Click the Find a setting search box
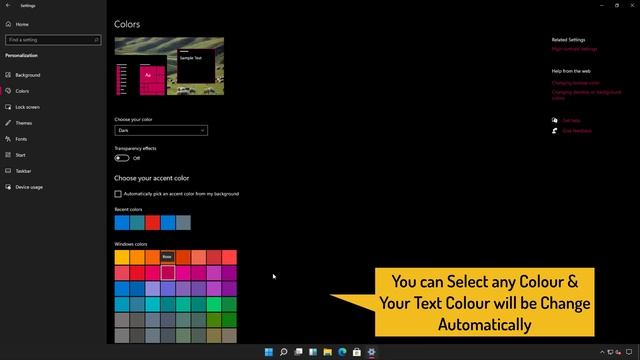The height and width of the screenshot is (360, 640). click(53, 40)
